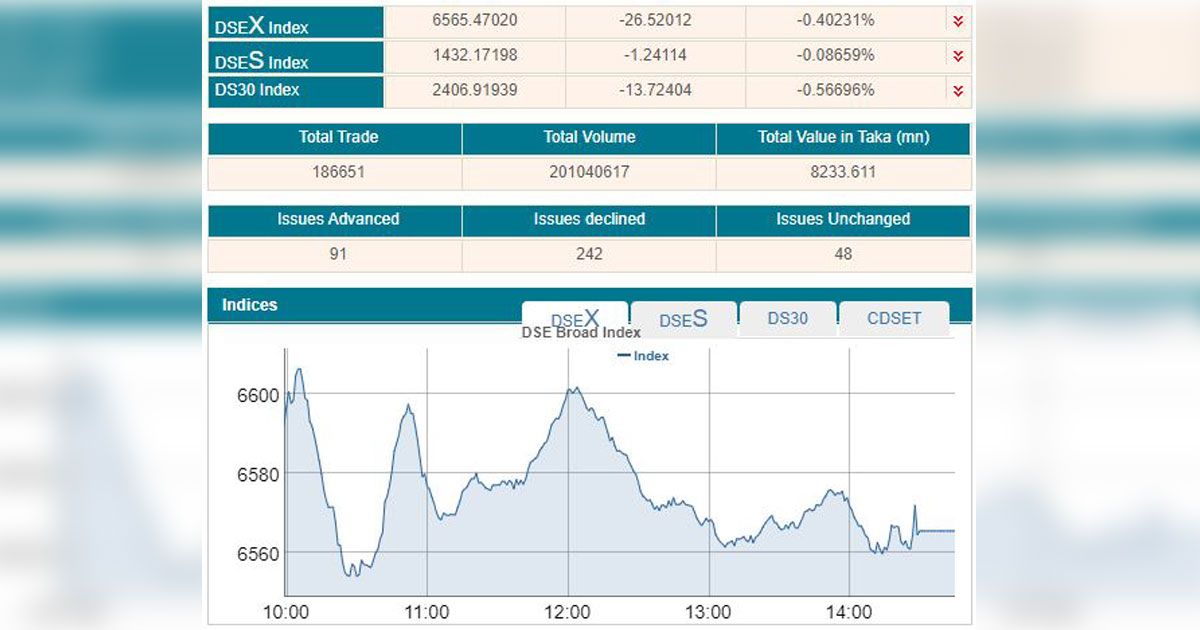Screen dimensions: 1200x630
Task: Click the 6560 y-axis label
Action: pyautogui.click(x=259, y=552)
